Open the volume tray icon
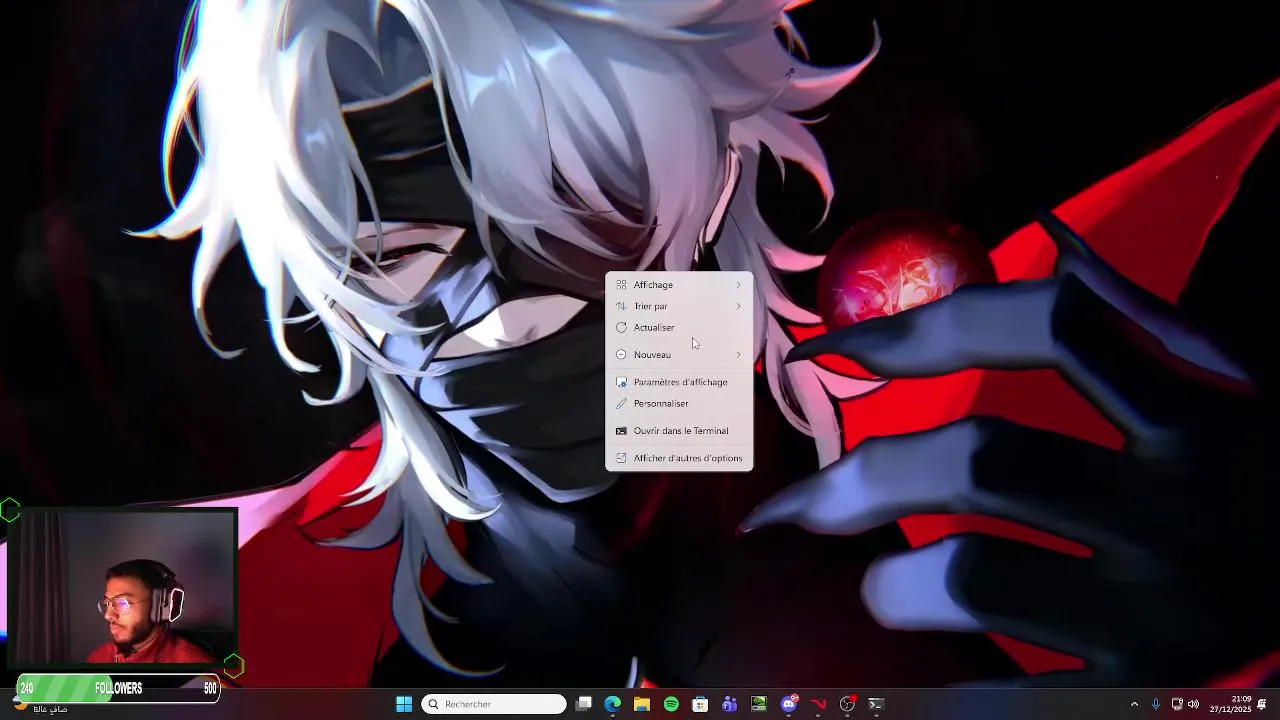This screenshot has width=1280, height=720. (x=1193, y=704)
